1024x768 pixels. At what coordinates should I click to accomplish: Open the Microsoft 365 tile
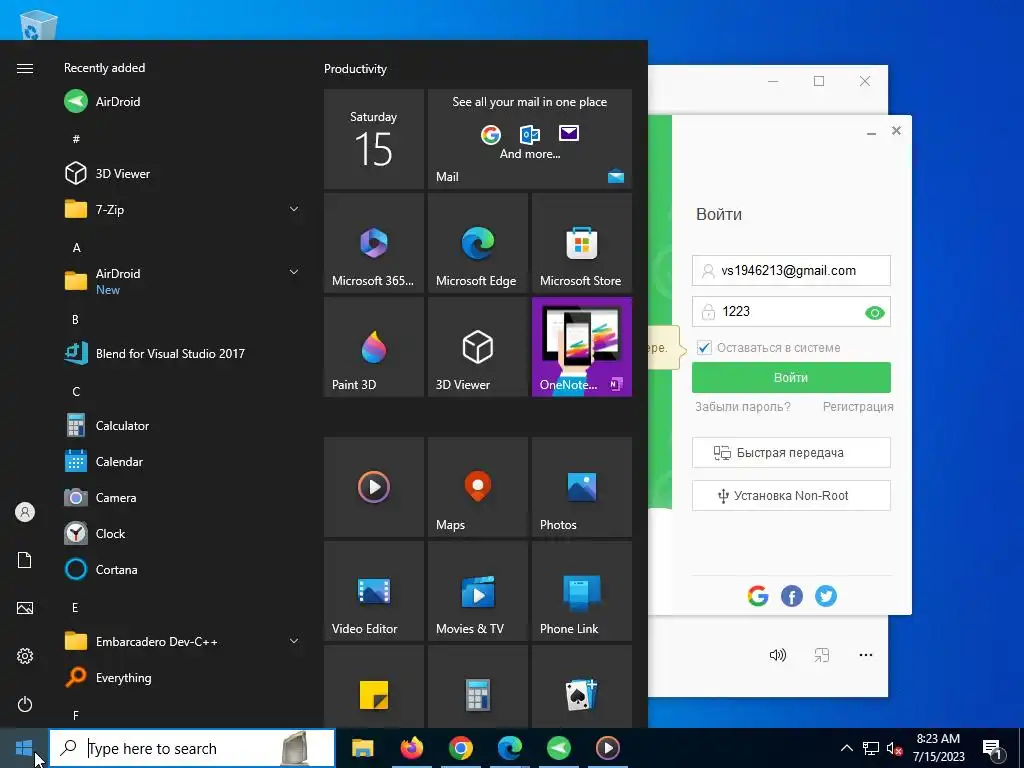(374, 243)
